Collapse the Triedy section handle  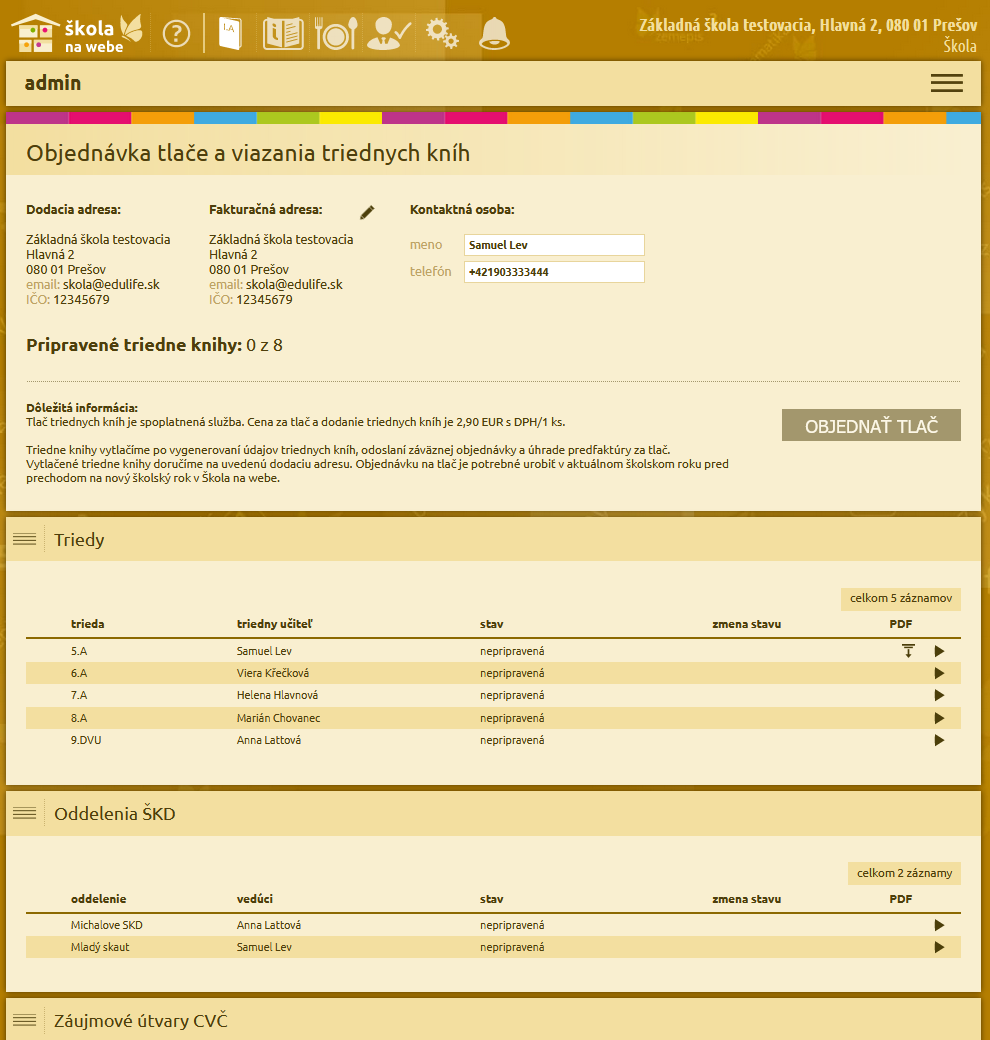[x=25, y=539]
